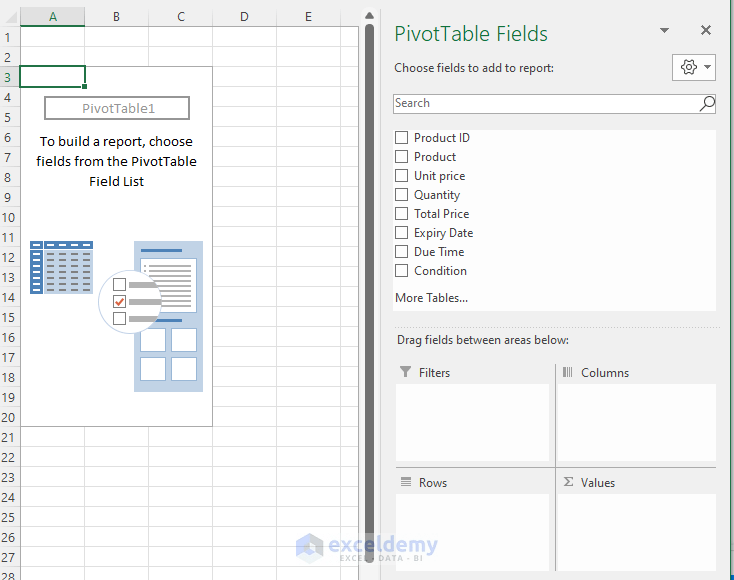Viewport: 734px width, 580px height.
Task: Click inside the Columns area box
Action: [637, 422]
